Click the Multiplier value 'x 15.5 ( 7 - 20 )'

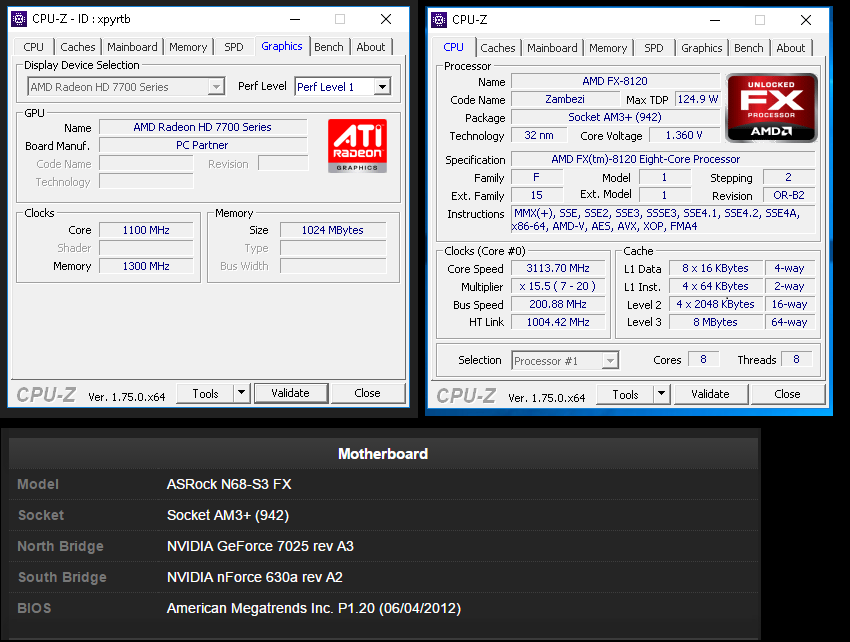pyautogui.click(x=558, y=286)
